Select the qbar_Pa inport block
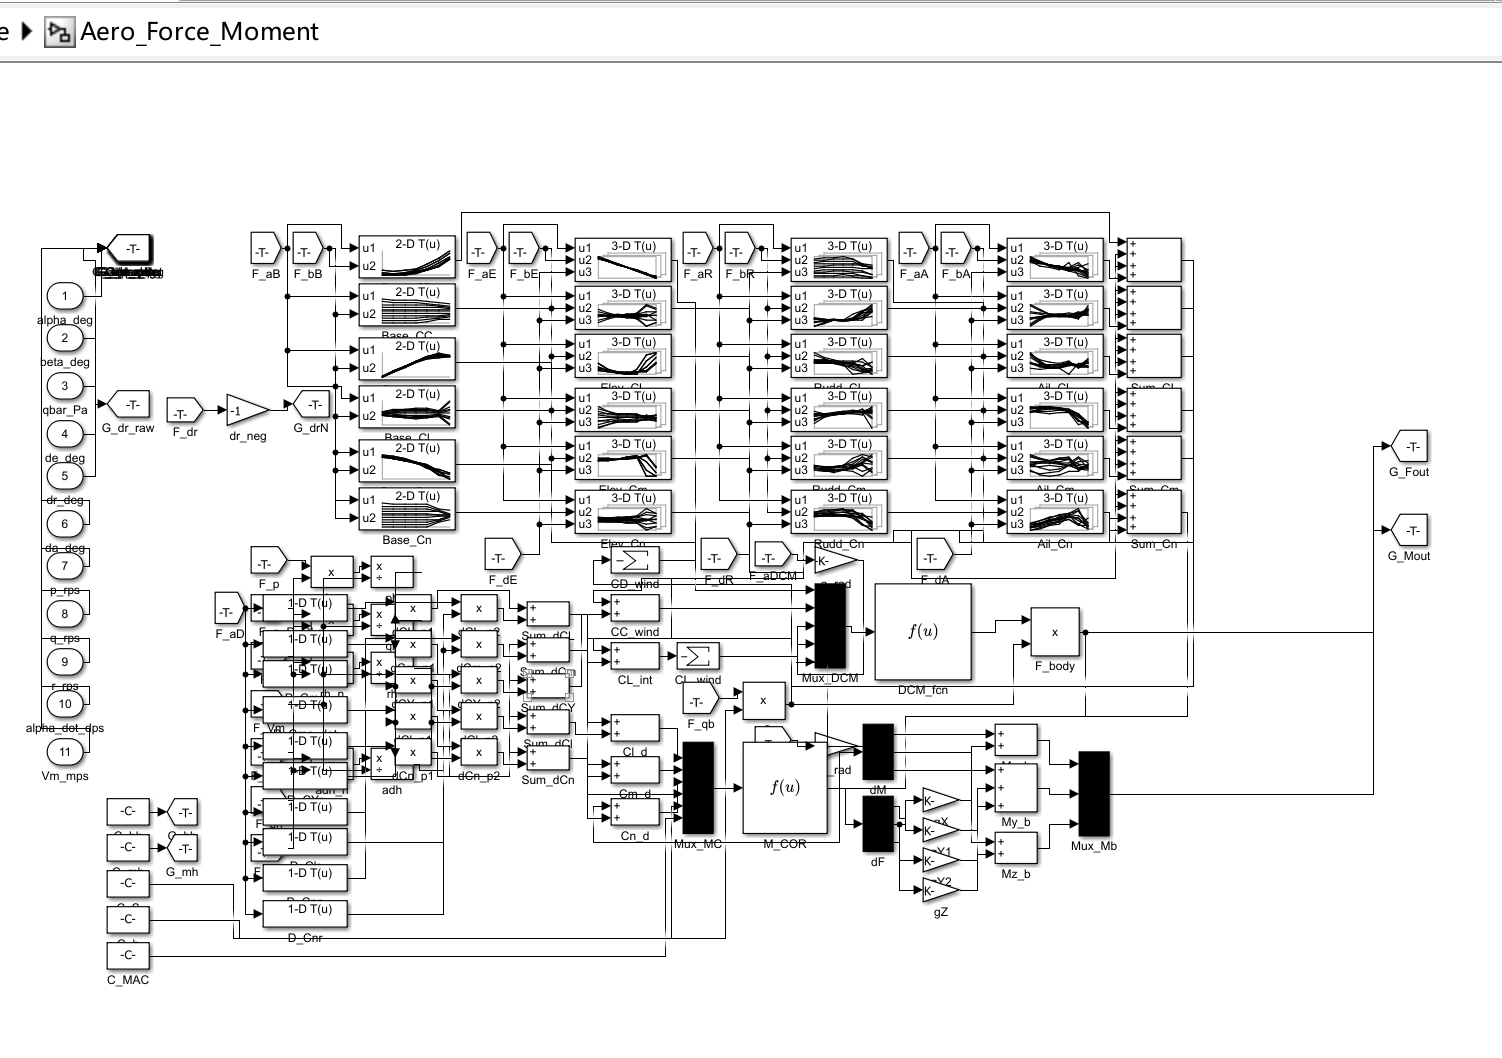The image size is (1502, 1058). tap(65, 386)
